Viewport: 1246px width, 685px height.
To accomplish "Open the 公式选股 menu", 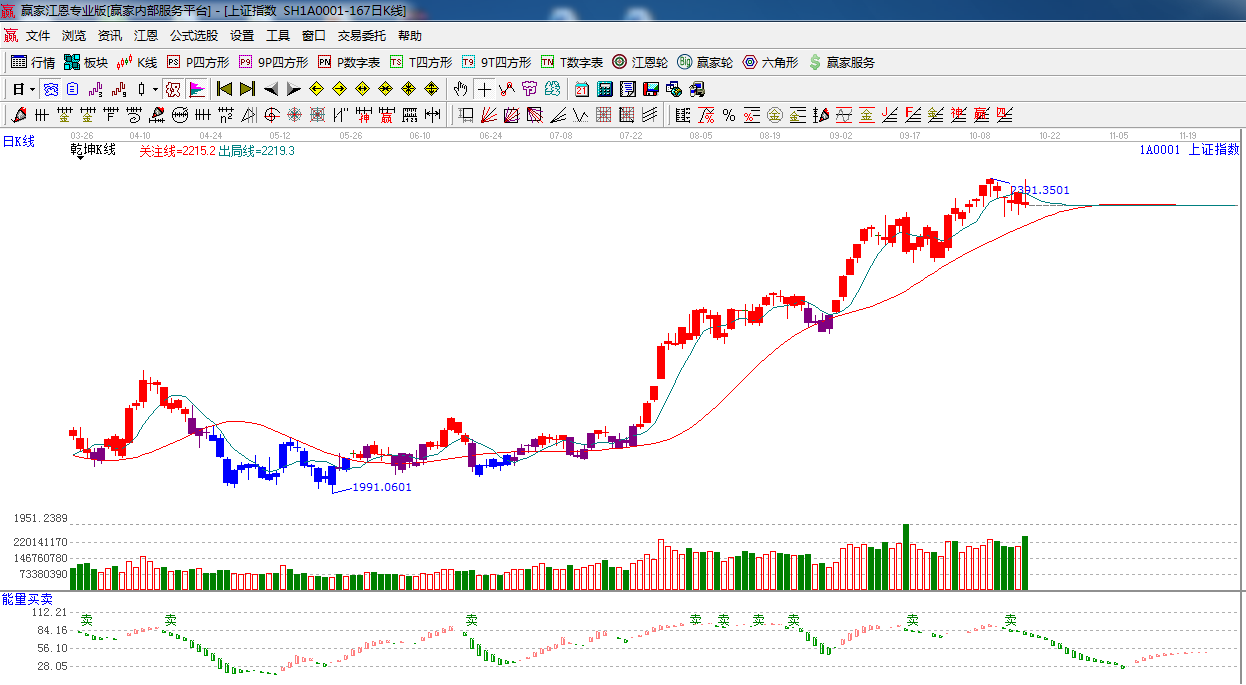I will [x=193, y=36].
